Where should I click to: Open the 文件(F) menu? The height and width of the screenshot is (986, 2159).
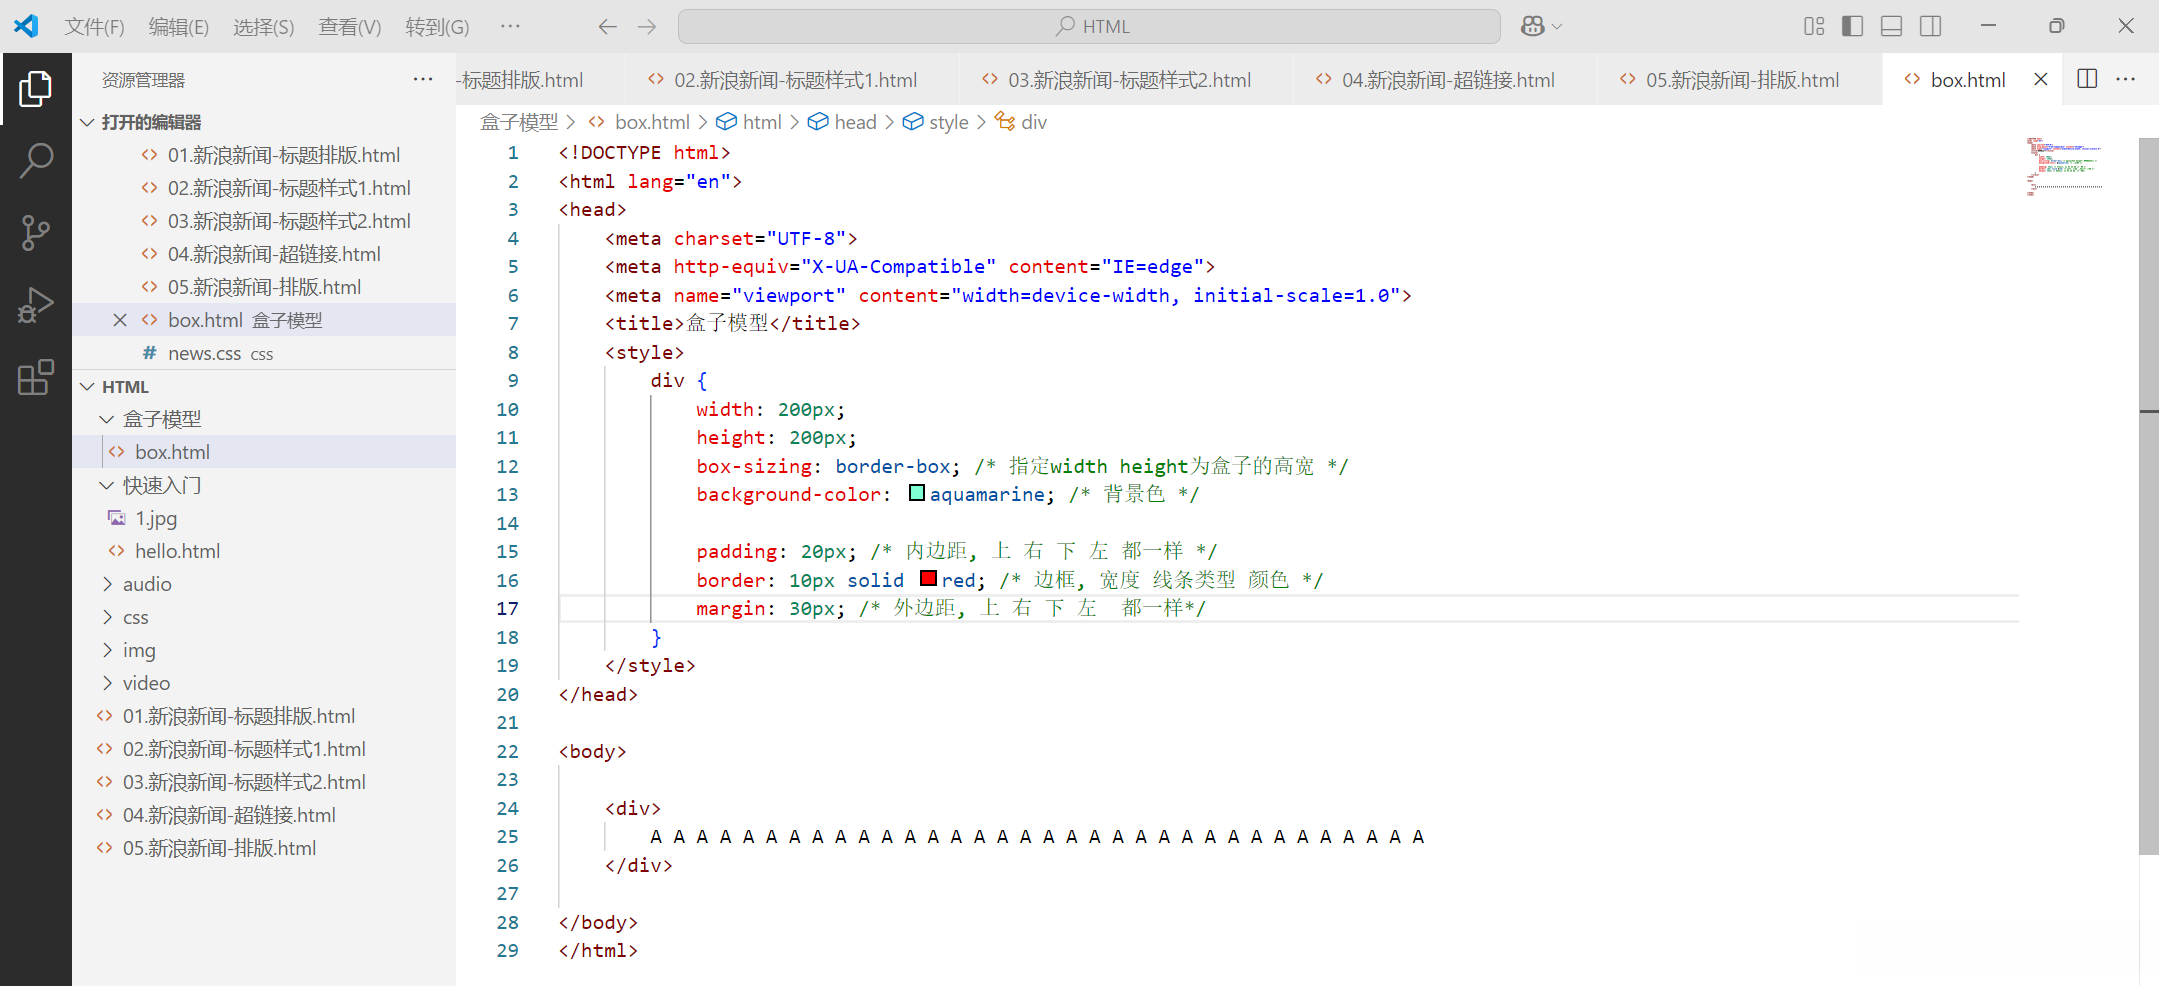pos(94,27)
